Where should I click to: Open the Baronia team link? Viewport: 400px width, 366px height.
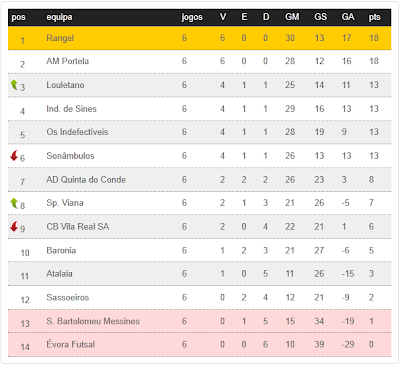point(61,250)
